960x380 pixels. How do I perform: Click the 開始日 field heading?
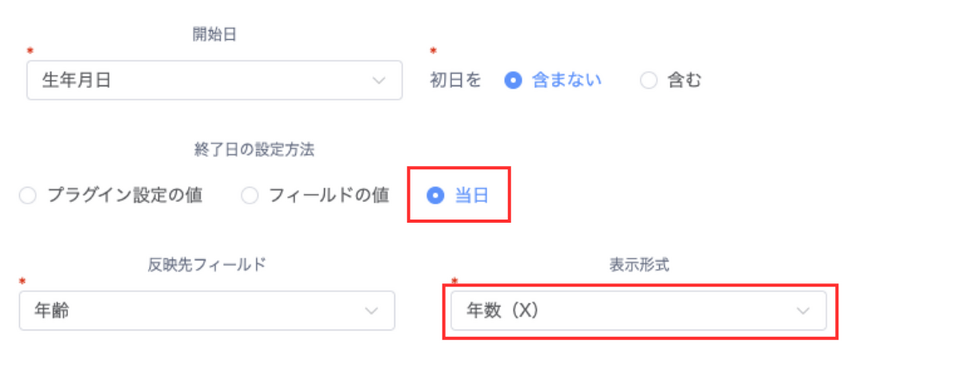pyautogui.click(x=214, y=35)
